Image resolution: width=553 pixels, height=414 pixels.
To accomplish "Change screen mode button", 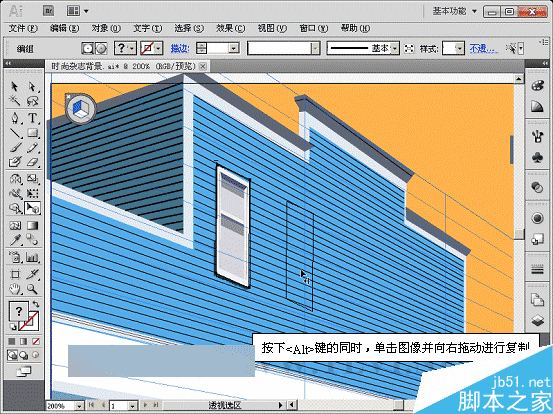I will [x=24, y=371].
